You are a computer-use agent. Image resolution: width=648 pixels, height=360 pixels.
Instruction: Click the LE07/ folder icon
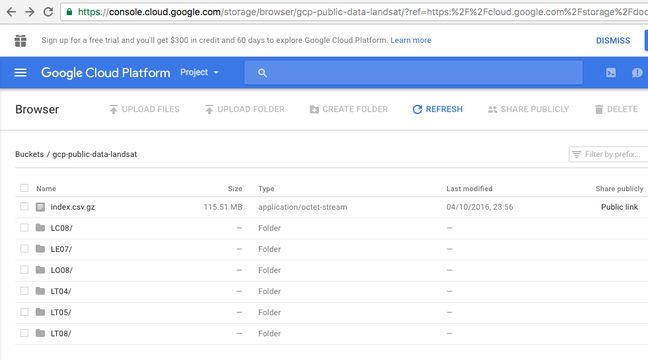click(40, 248)
